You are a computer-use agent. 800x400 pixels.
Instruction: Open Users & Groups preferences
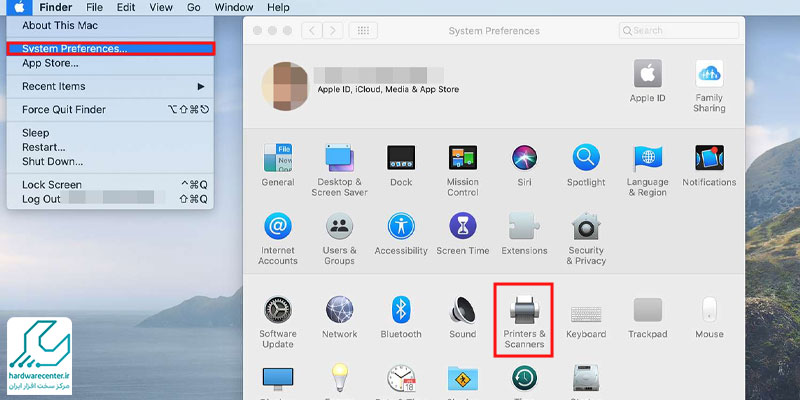tap(339, 238)
